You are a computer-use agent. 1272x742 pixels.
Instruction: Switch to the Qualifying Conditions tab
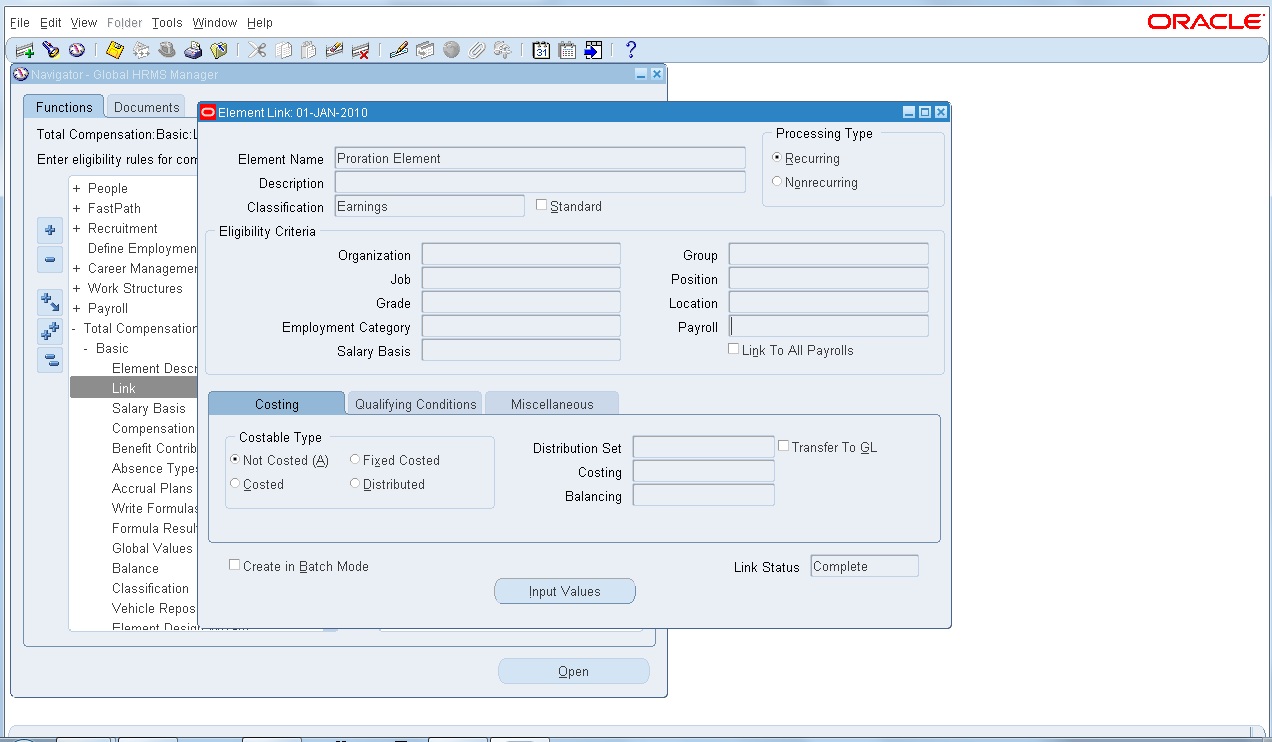pyautogui.click(x=414, y=404)
